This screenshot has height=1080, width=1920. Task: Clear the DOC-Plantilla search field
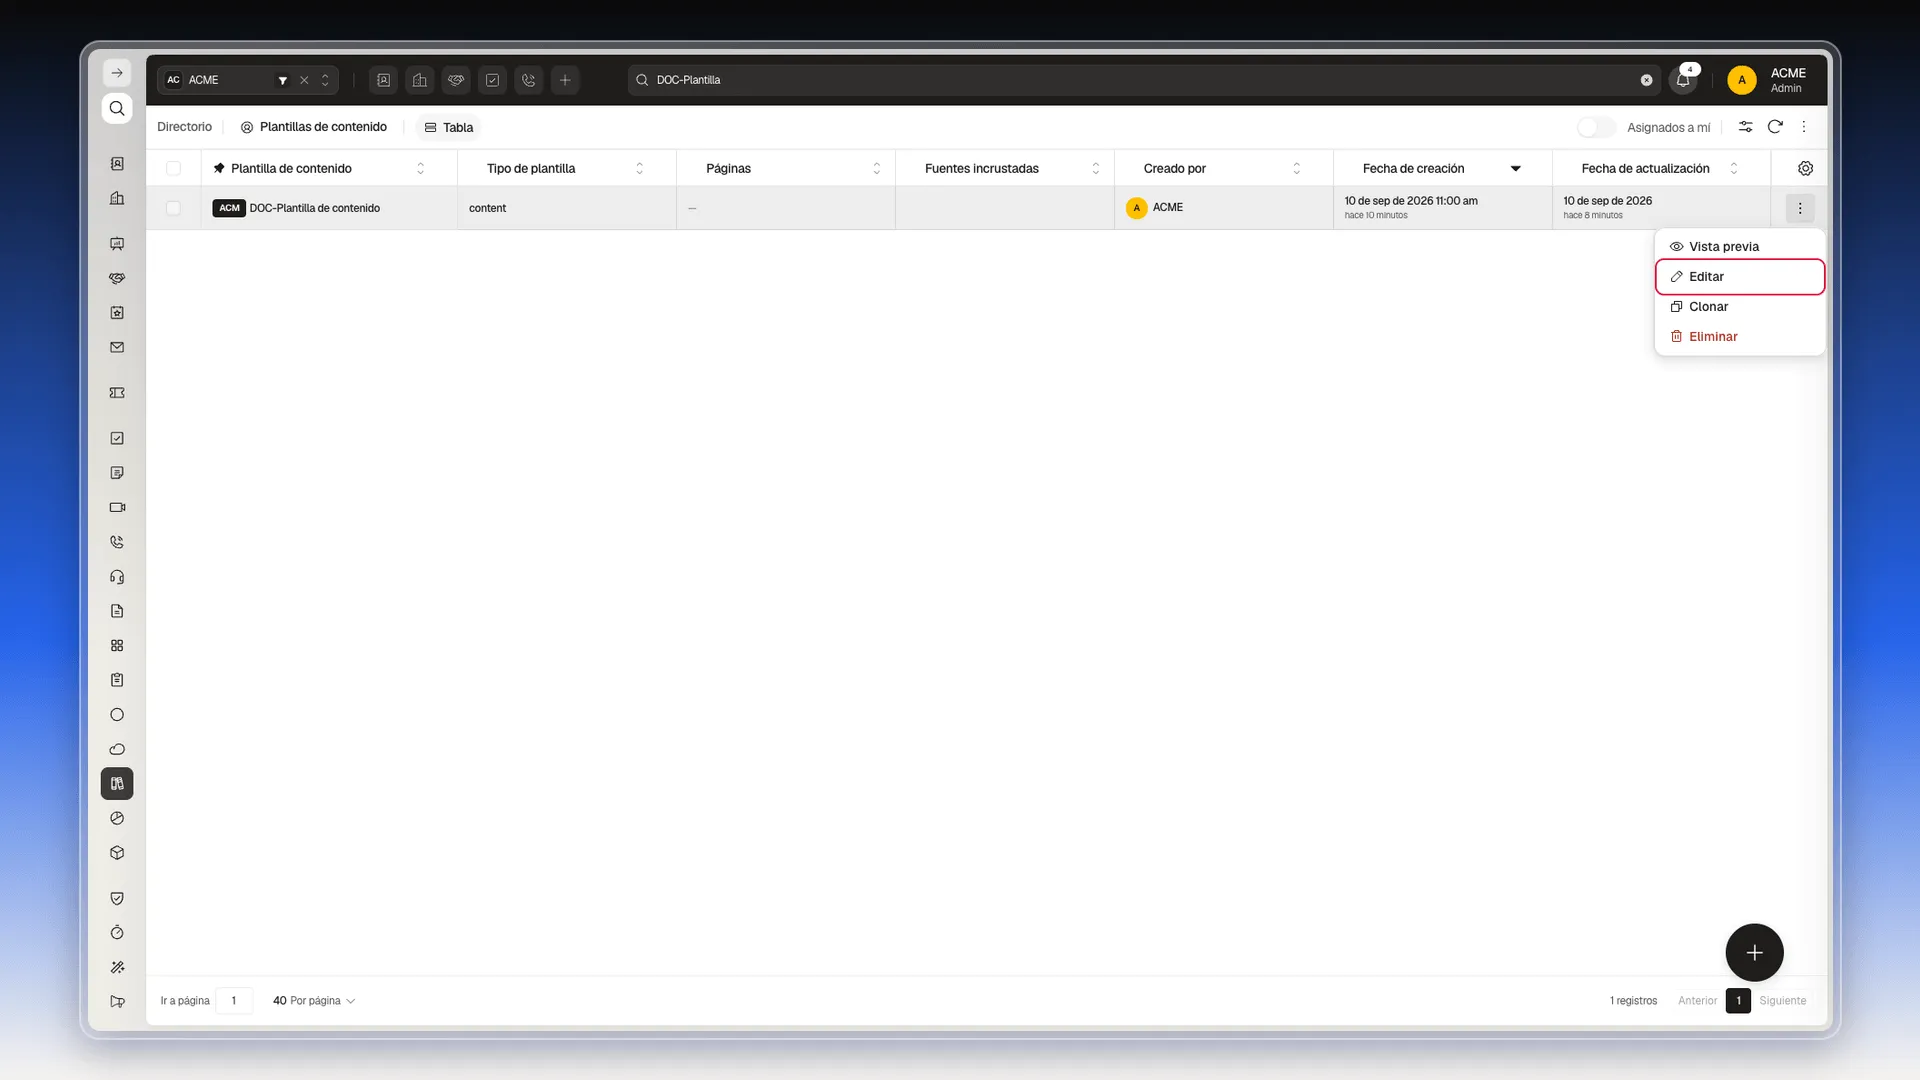1646,80
